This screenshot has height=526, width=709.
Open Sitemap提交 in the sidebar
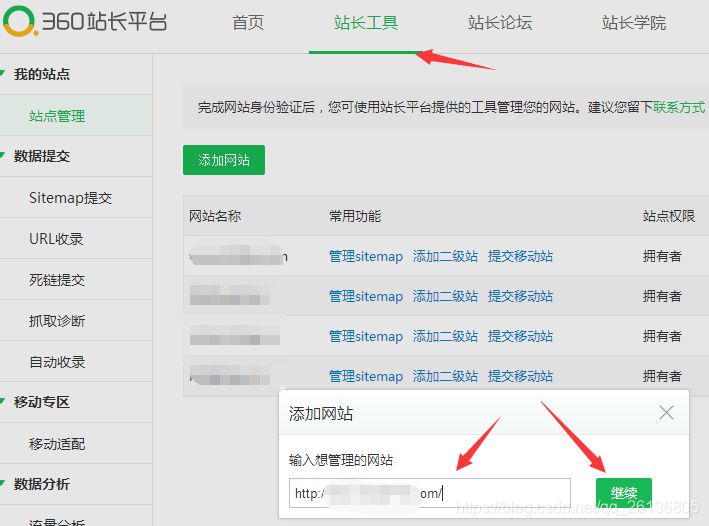(71, 198)
